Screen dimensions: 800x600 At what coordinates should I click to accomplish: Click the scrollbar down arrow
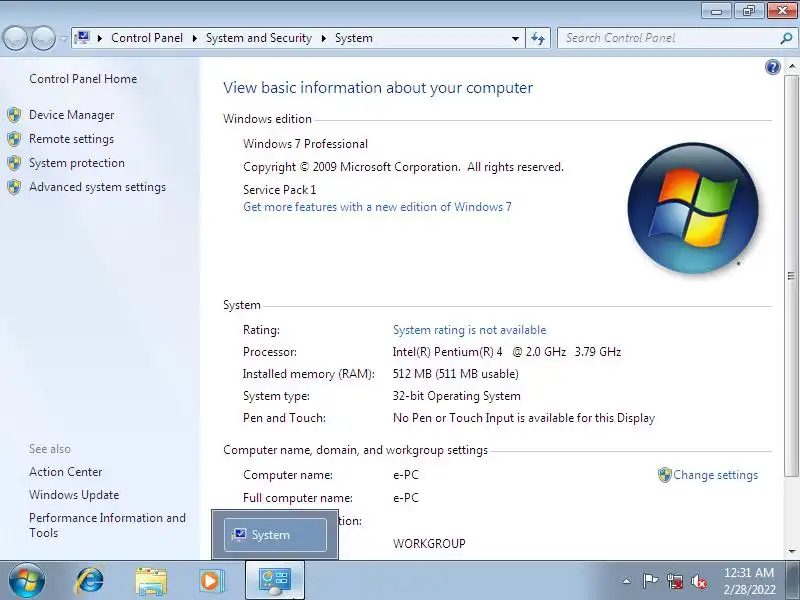coord(792,552)
